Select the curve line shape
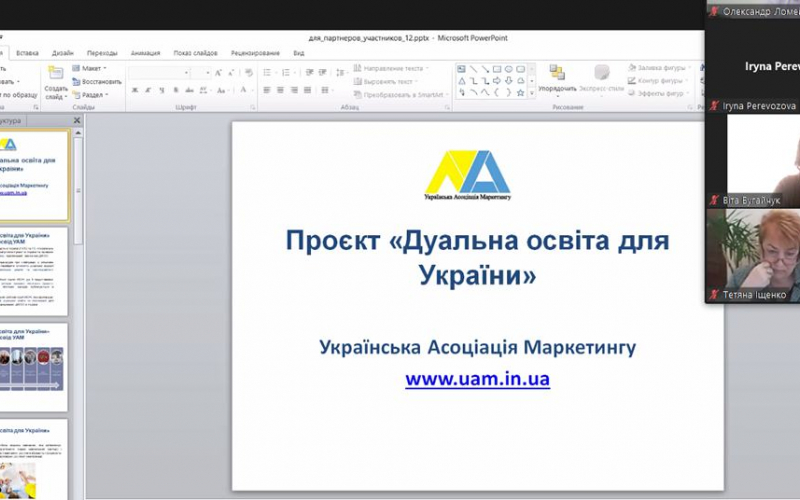Image resolution: width=800 pixels, height=500 pixels. (x=473, y=93)
